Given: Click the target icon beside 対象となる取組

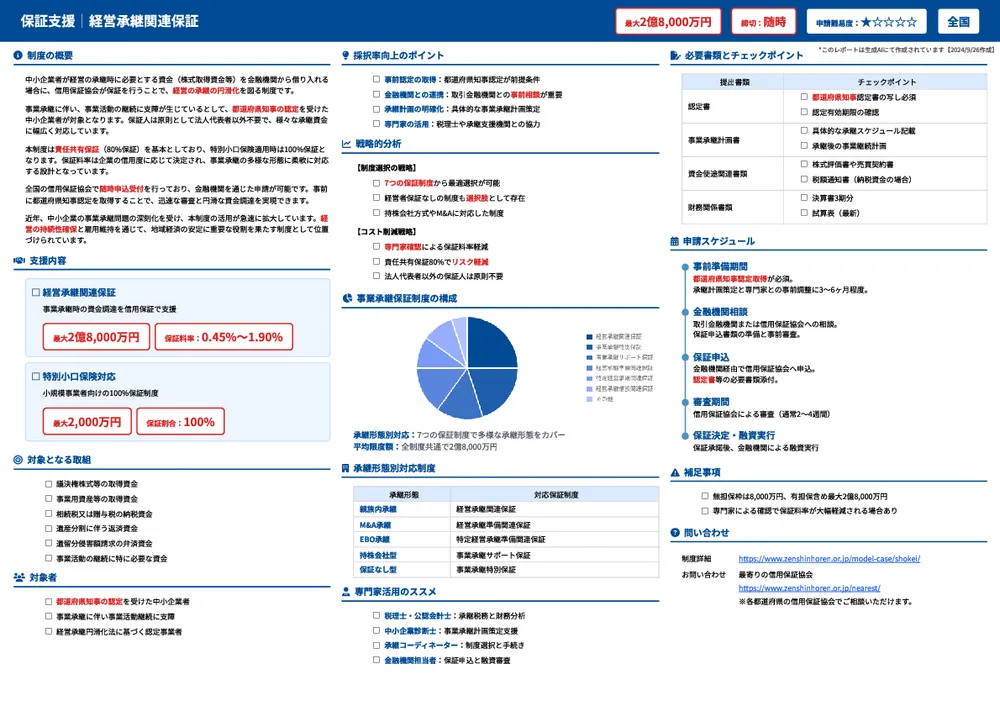Looking at the screenshot, I should [19, 460].
